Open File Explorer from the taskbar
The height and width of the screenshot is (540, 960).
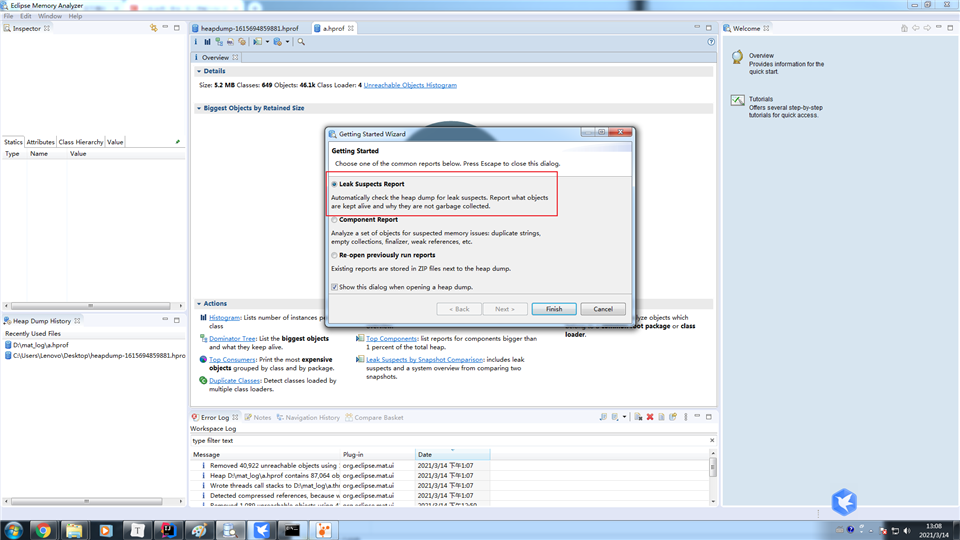click(x=74, y=530)
